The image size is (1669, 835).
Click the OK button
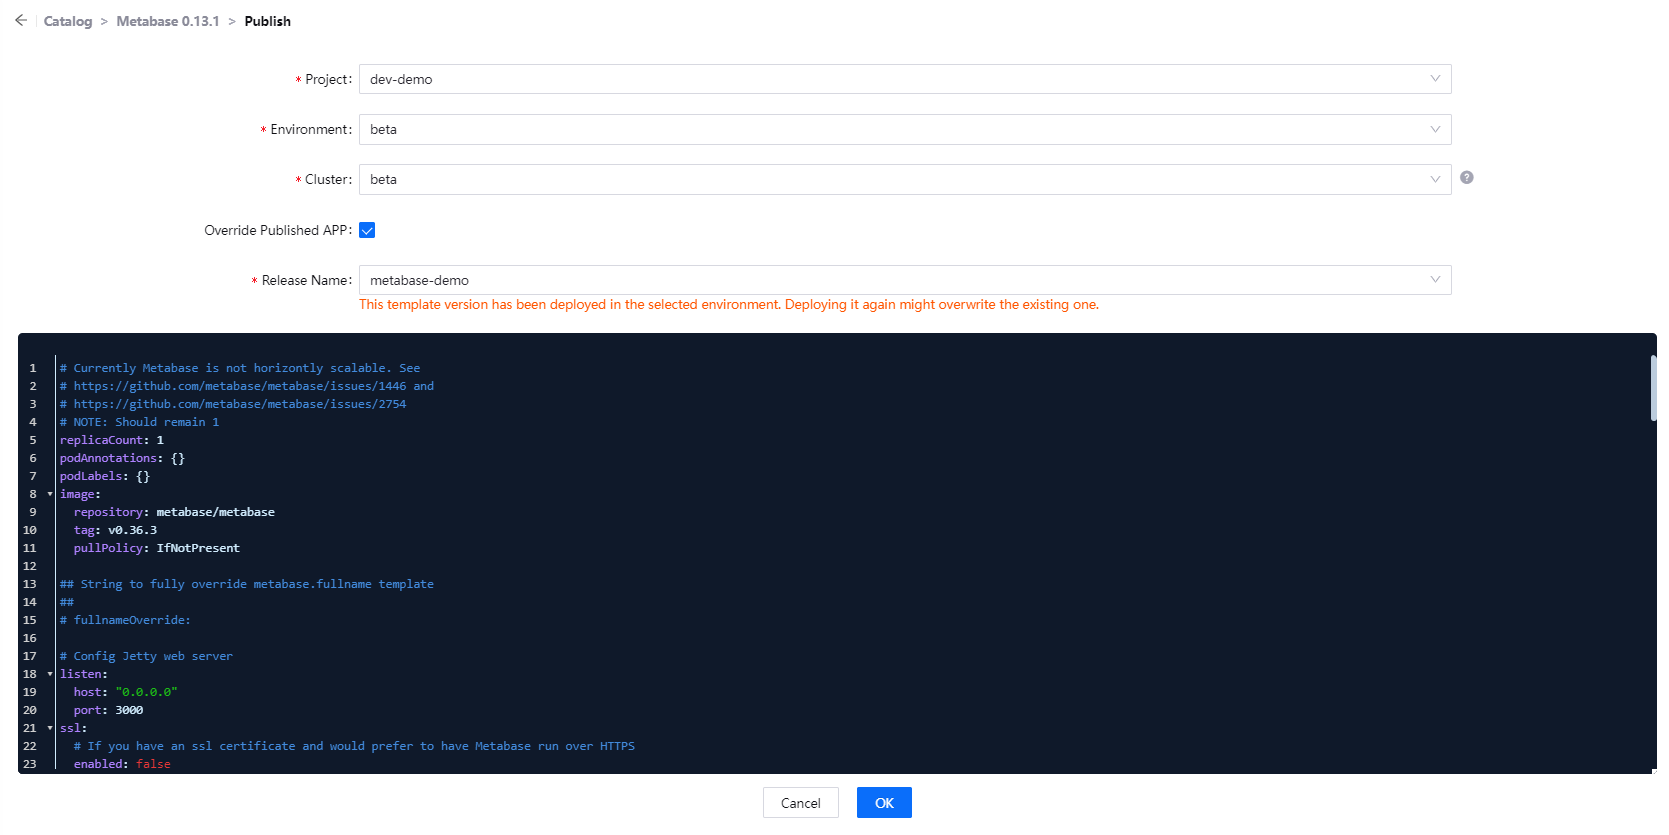[x=884, y=803]
